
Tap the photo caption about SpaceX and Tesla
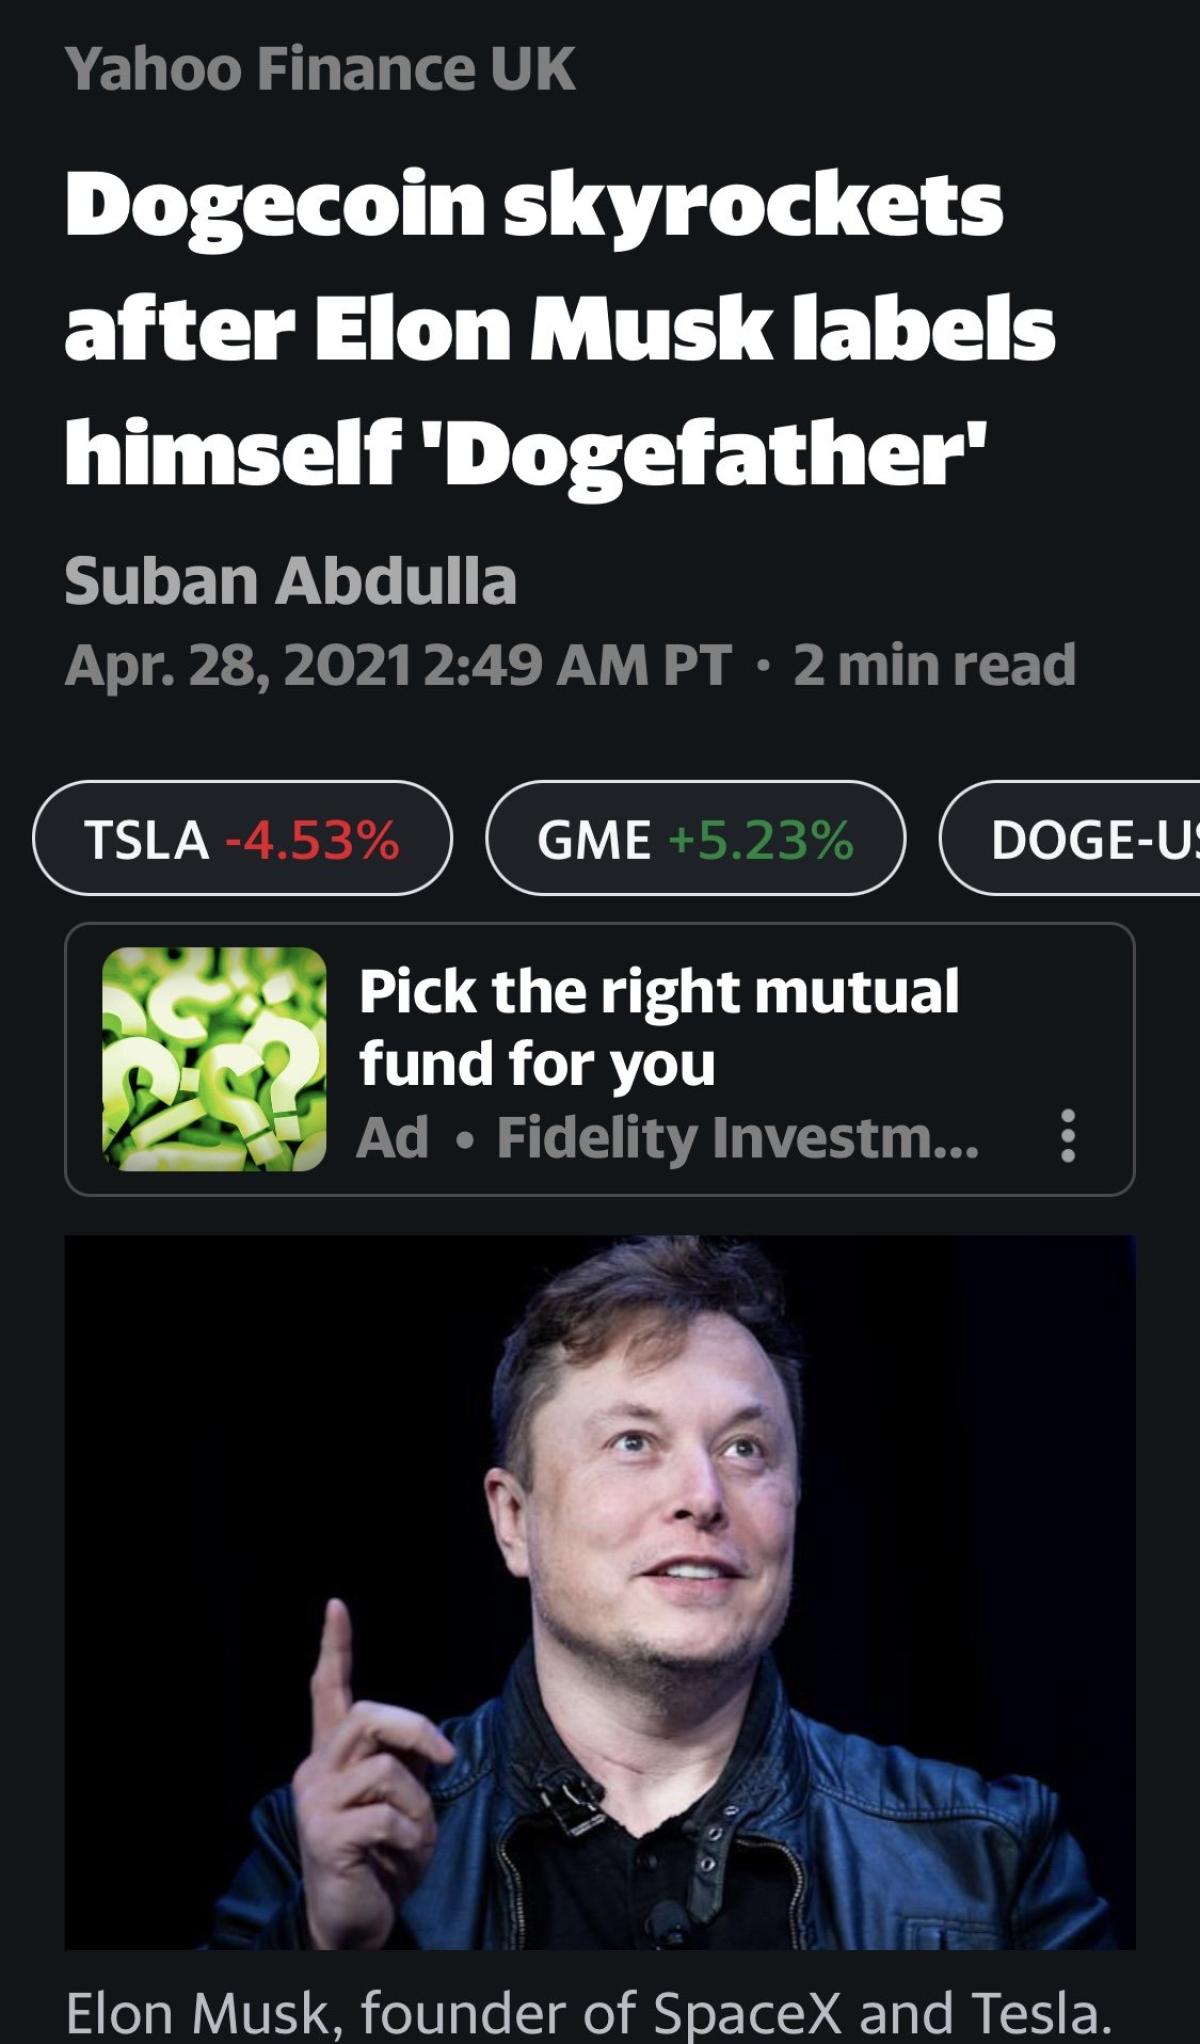[588, 2012]
